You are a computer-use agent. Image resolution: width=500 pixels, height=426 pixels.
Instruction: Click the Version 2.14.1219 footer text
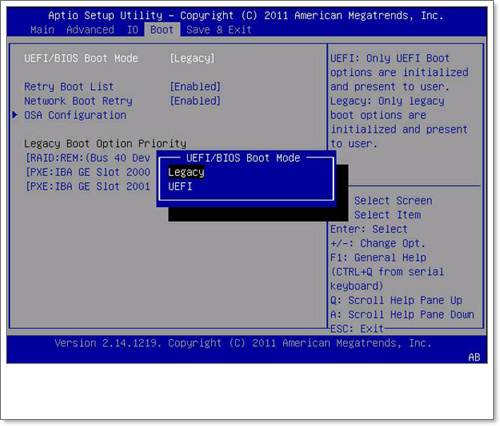[243, 343]
